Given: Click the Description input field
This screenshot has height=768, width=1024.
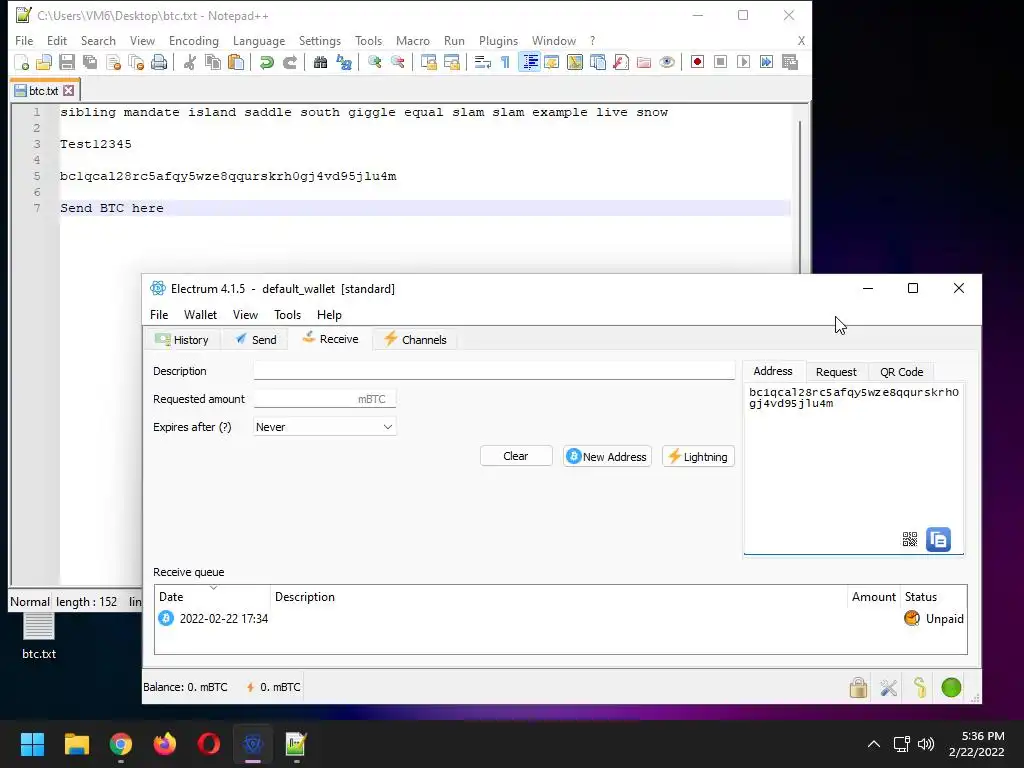Looking at the screenshot, I should pos(494,371).
